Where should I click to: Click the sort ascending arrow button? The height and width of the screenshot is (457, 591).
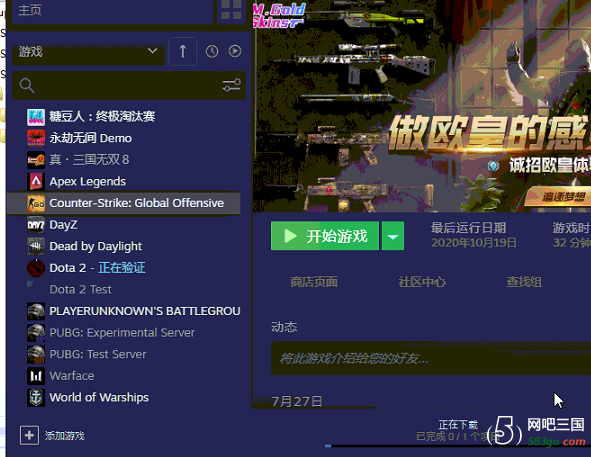(x=182, y=51)
